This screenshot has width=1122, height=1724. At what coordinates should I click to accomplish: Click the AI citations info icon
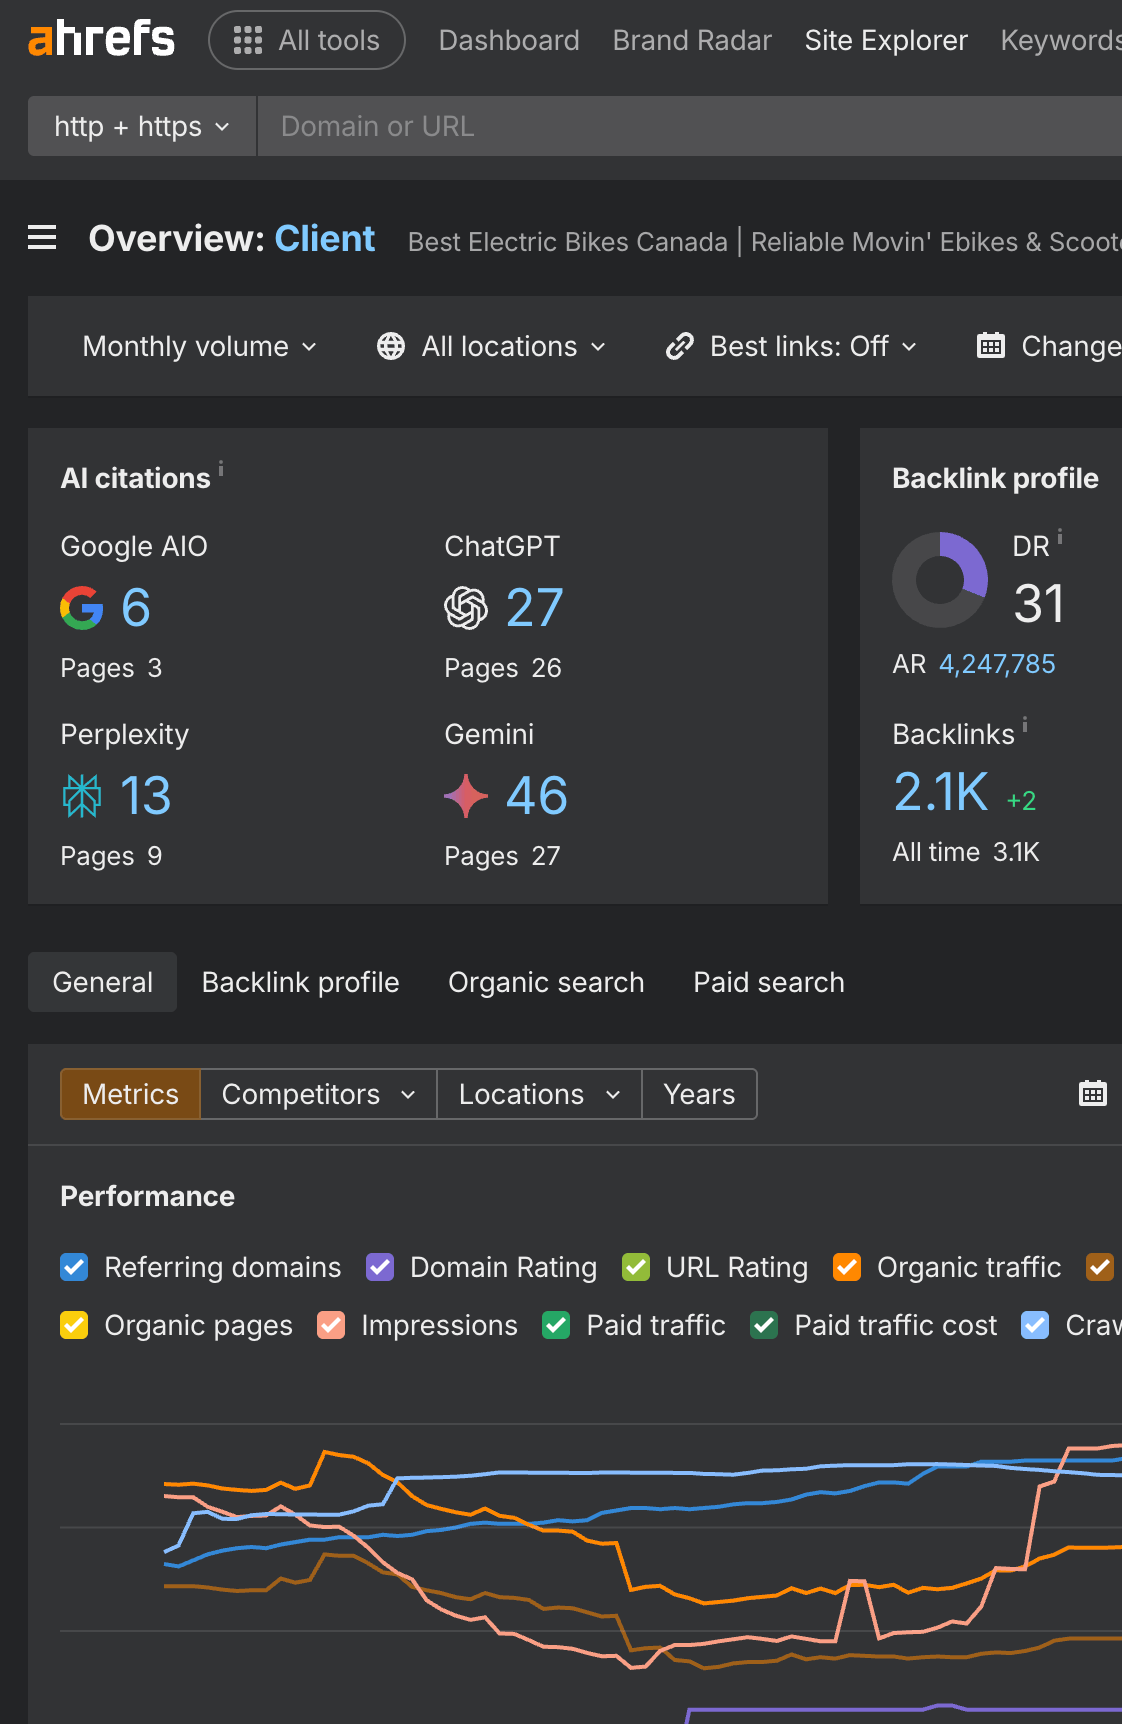221,467
